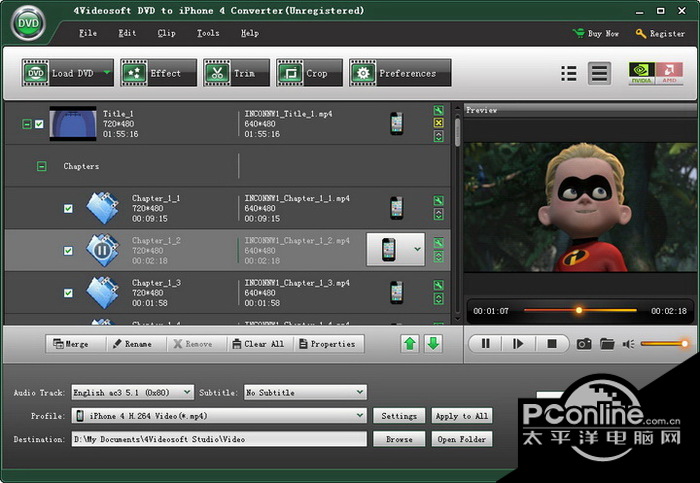
Task: Select the Crop tool
Action: tap(309, 73)
